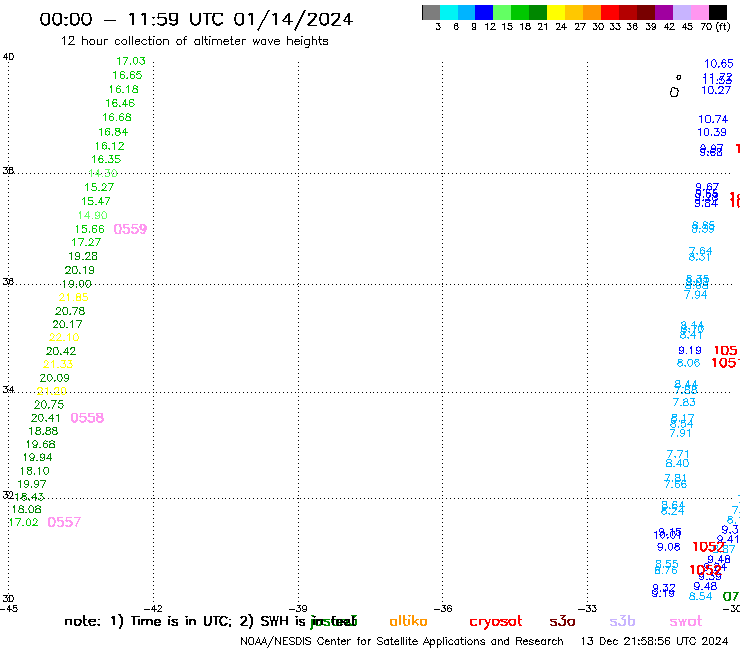Click the wave height value 16.84

113,132
